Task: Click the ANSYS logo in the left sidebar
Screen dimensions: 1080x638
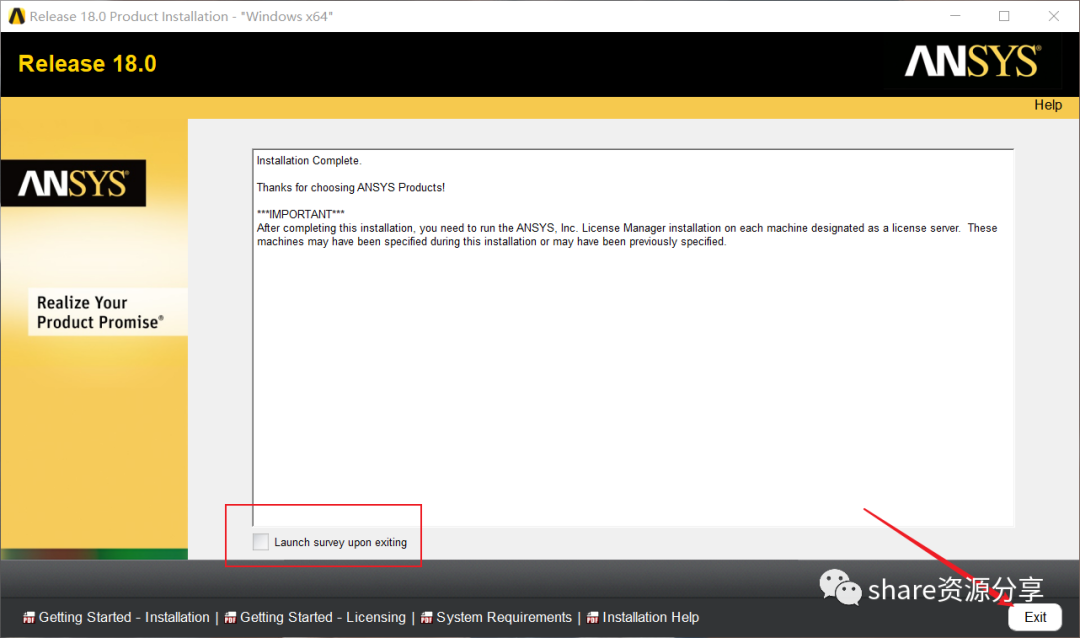Action: click(73, 183)
